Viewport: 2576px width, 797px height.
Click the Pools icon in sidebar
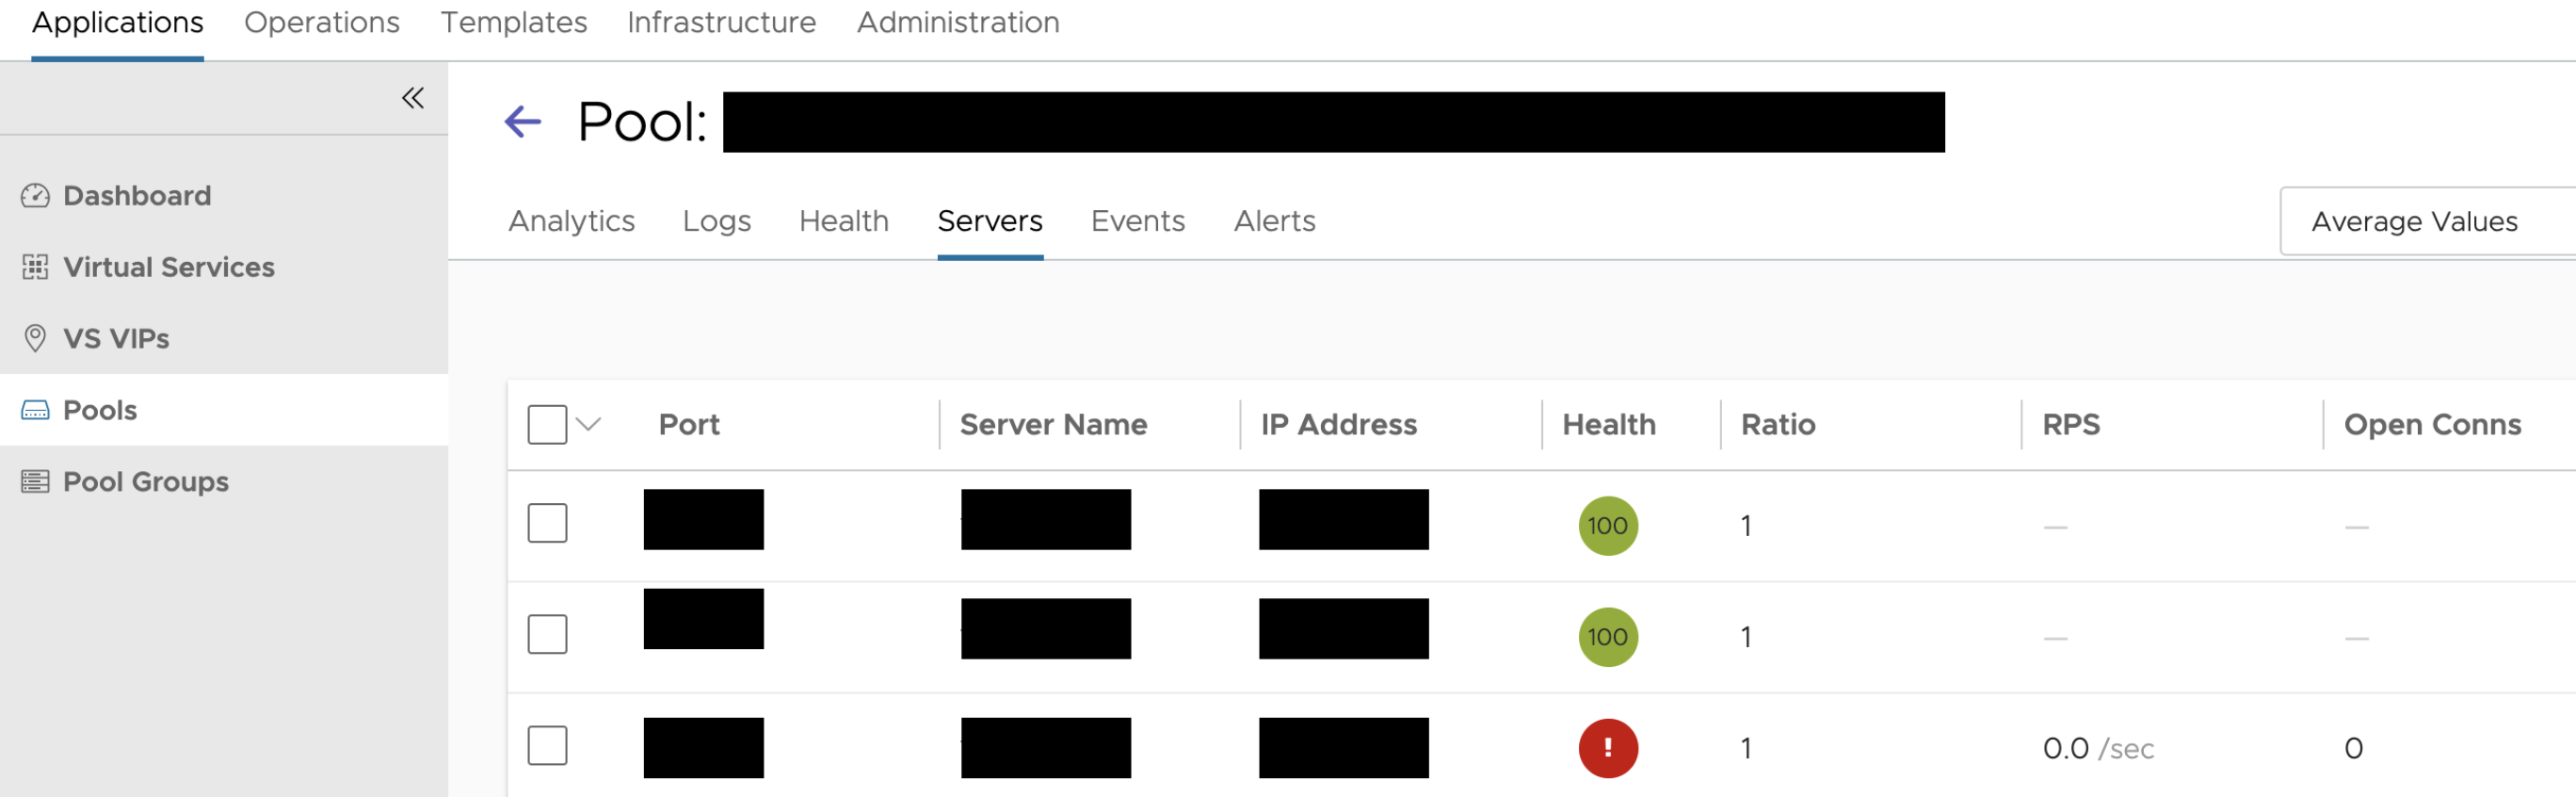[x=35, y=410]
